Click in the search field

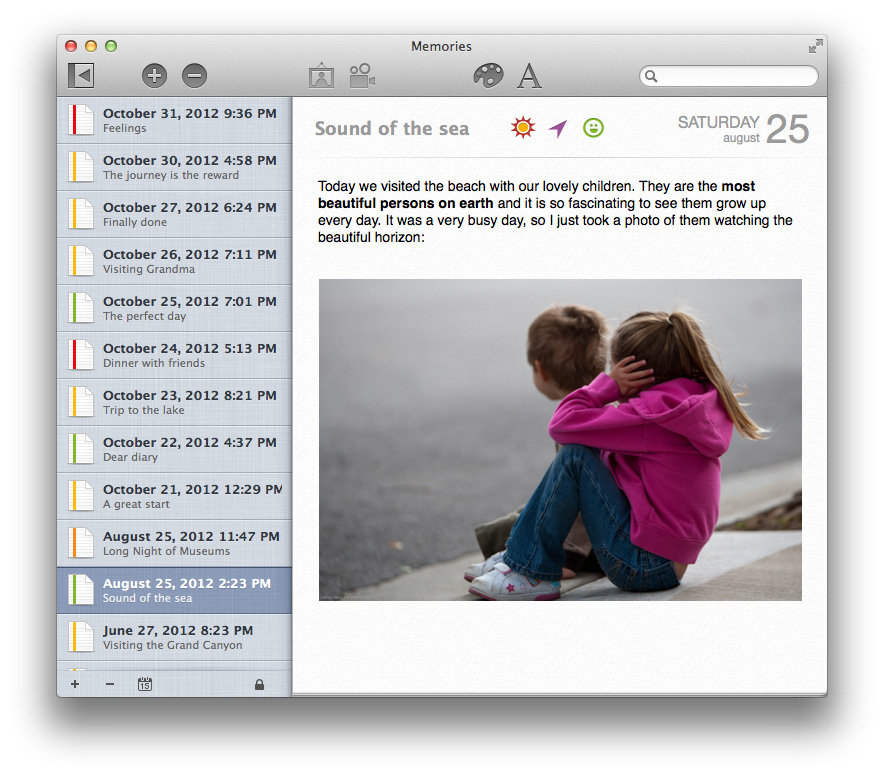pos(728,76)
